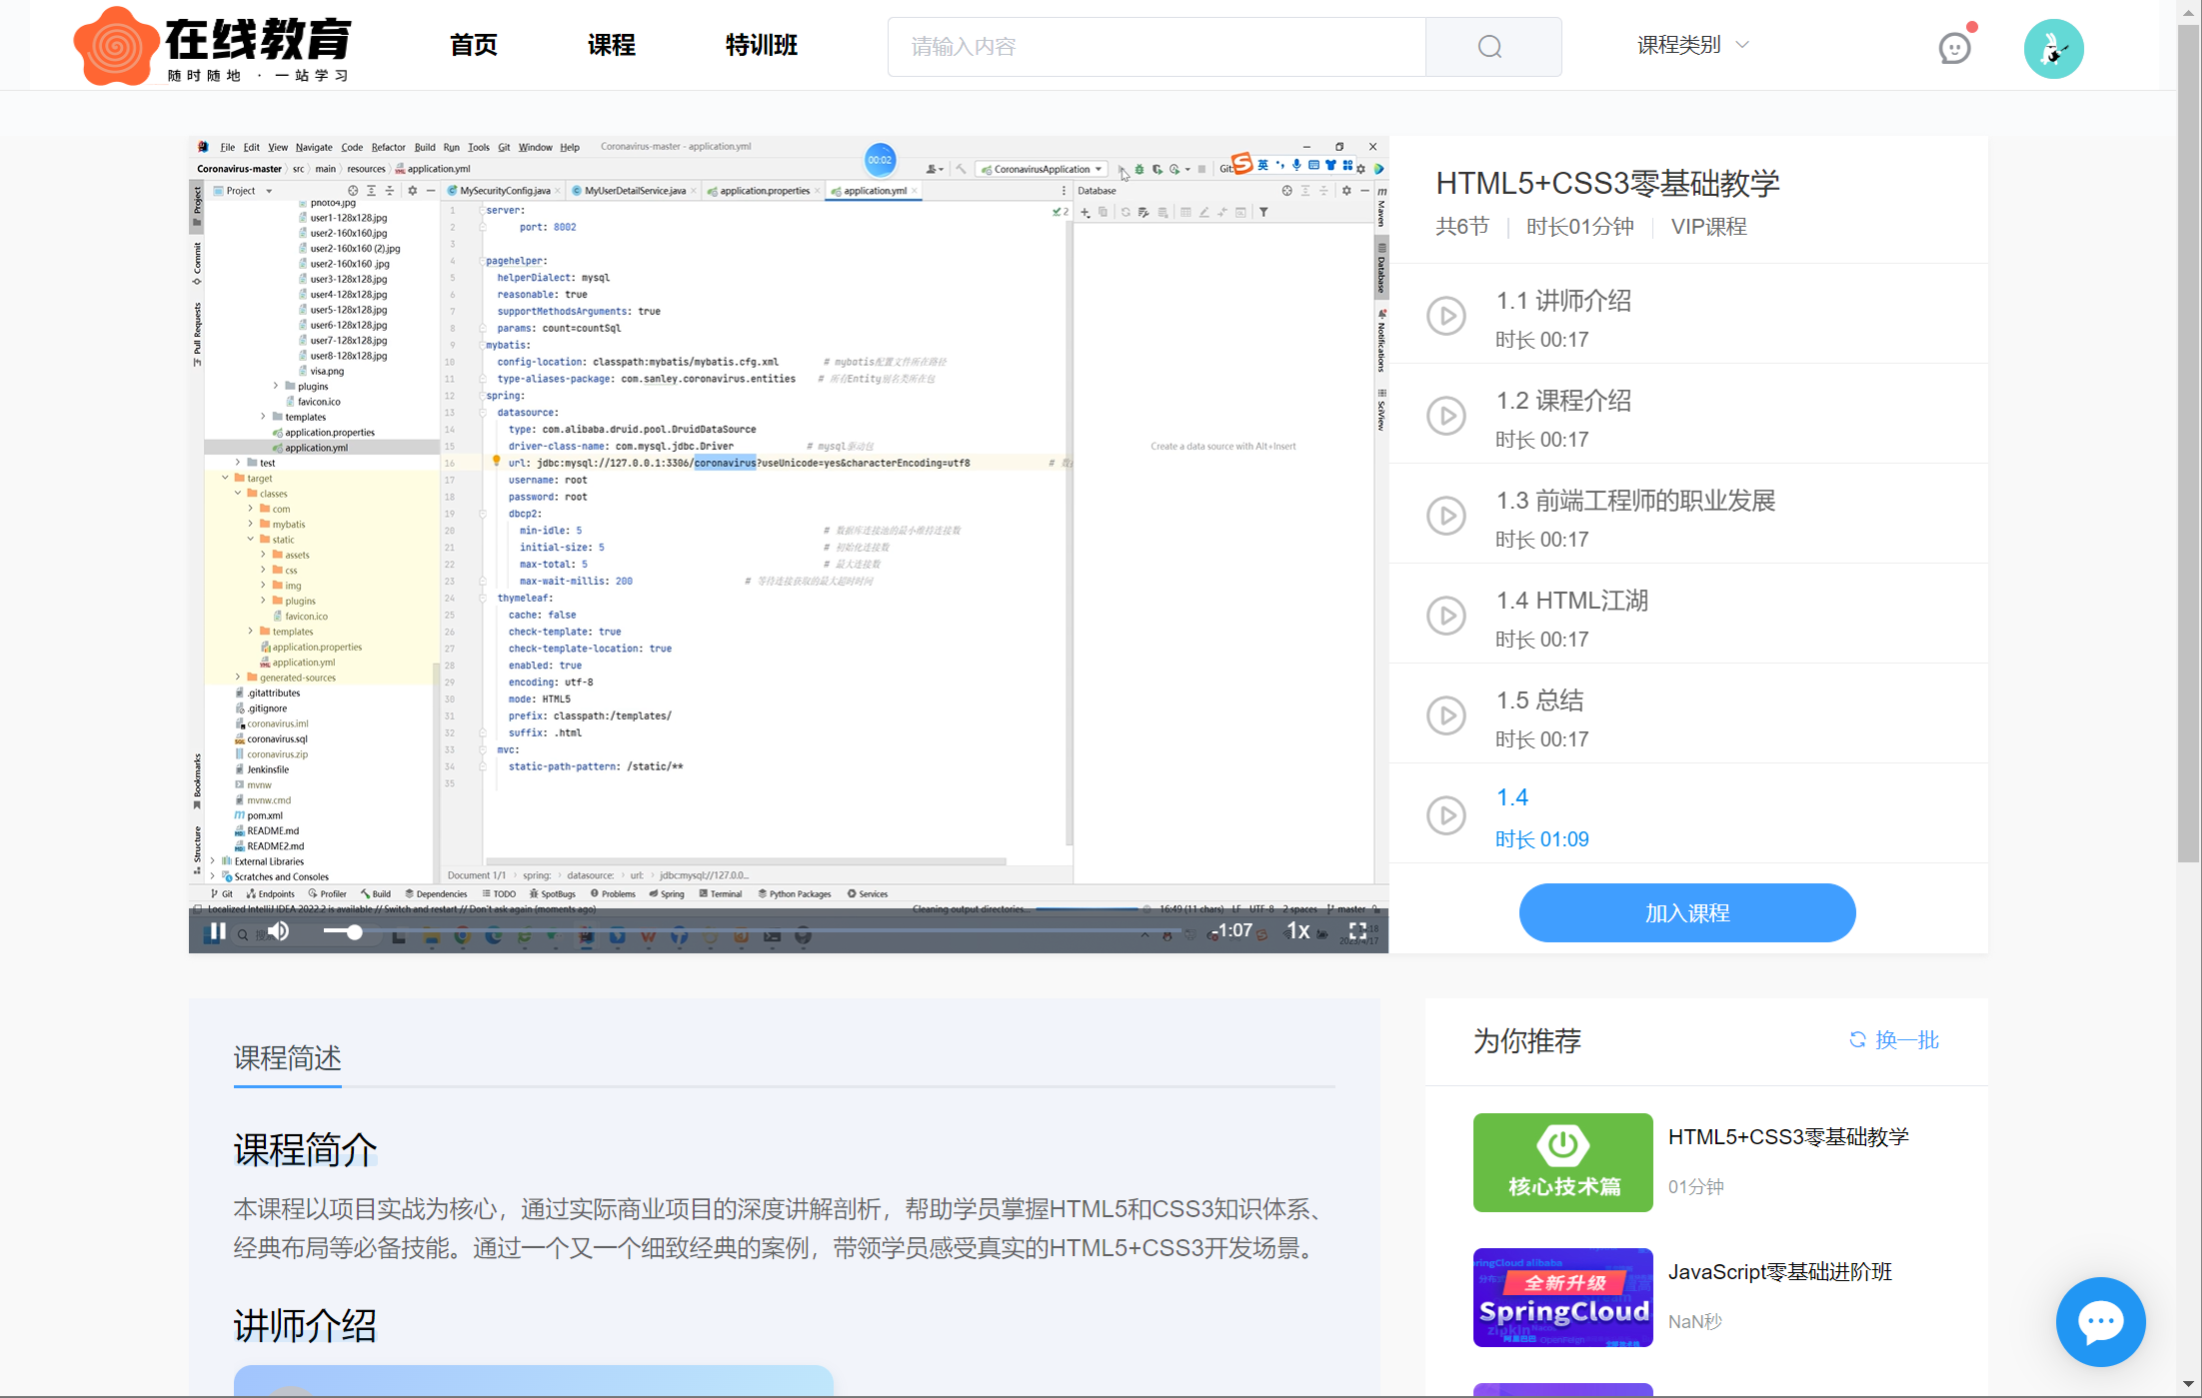
Task: Play lesson 1.1 讲师介绍 icon
Action: [1446, 316]
